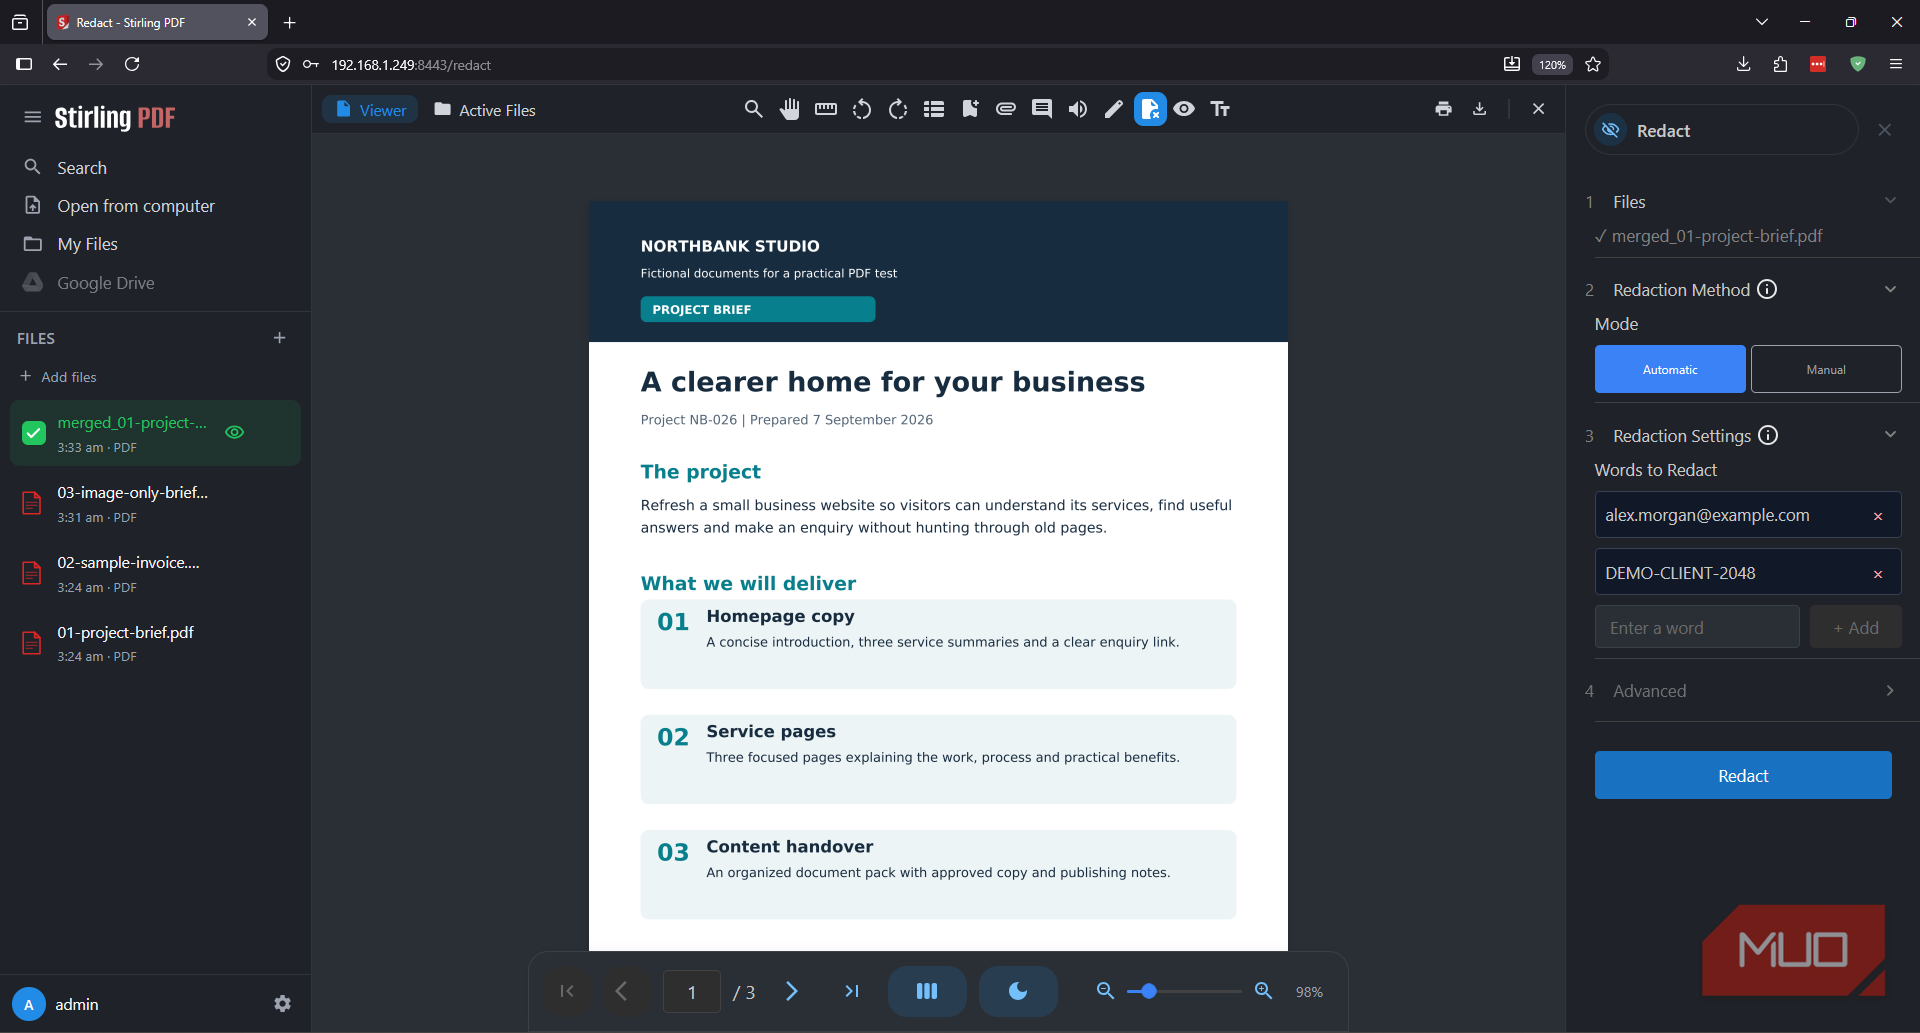Download the file from viewer toolbar
Viewport: 1920px width, 1033px height.
click(1480, 109)
